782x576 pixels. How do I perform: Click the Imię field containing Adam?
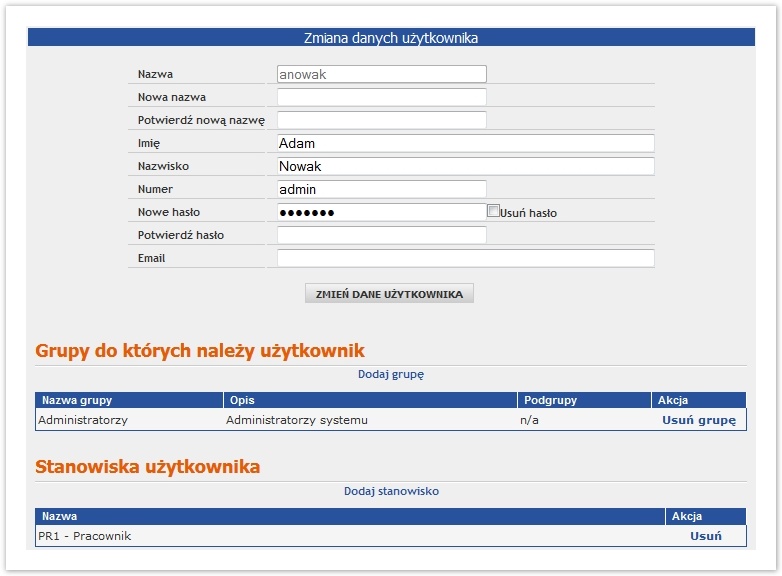(465, 143)
